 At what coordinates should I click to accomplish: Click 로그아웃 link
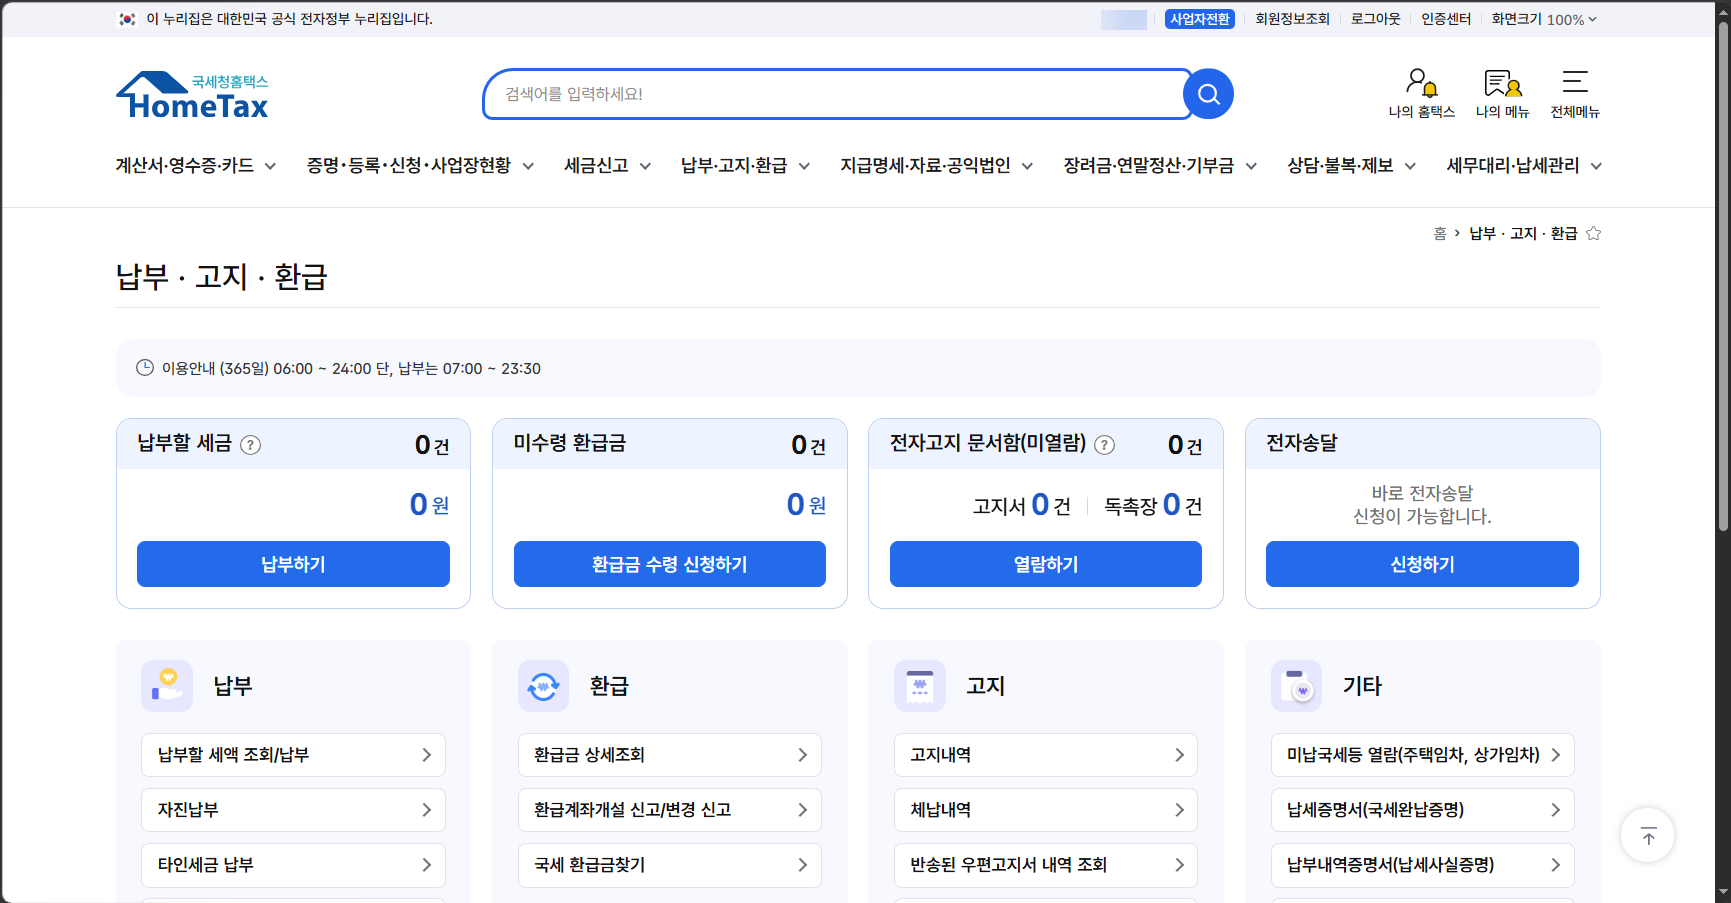point(1375,19)
